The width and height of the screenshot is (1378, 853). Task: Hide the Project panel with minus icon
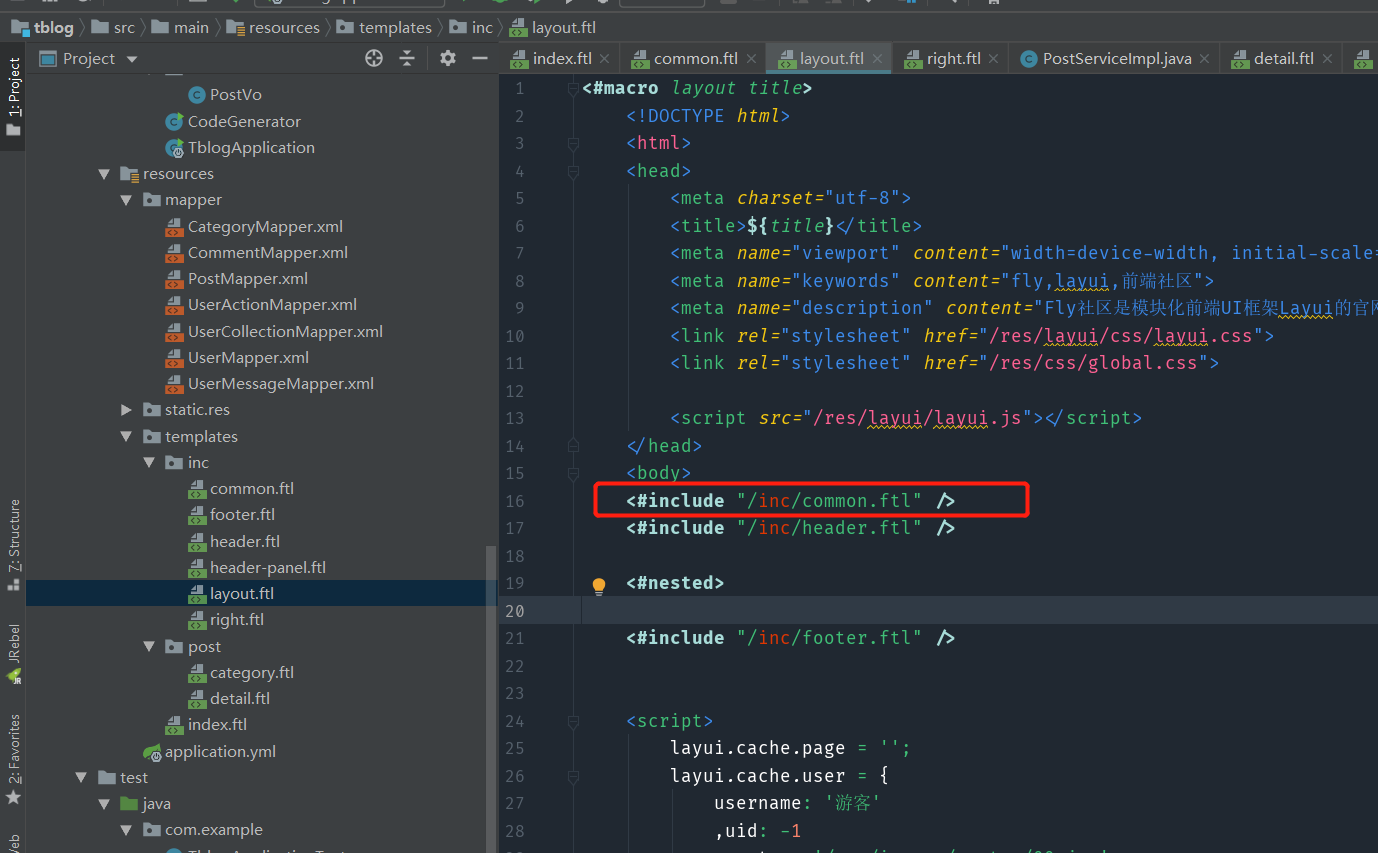(x=480, y=58)
